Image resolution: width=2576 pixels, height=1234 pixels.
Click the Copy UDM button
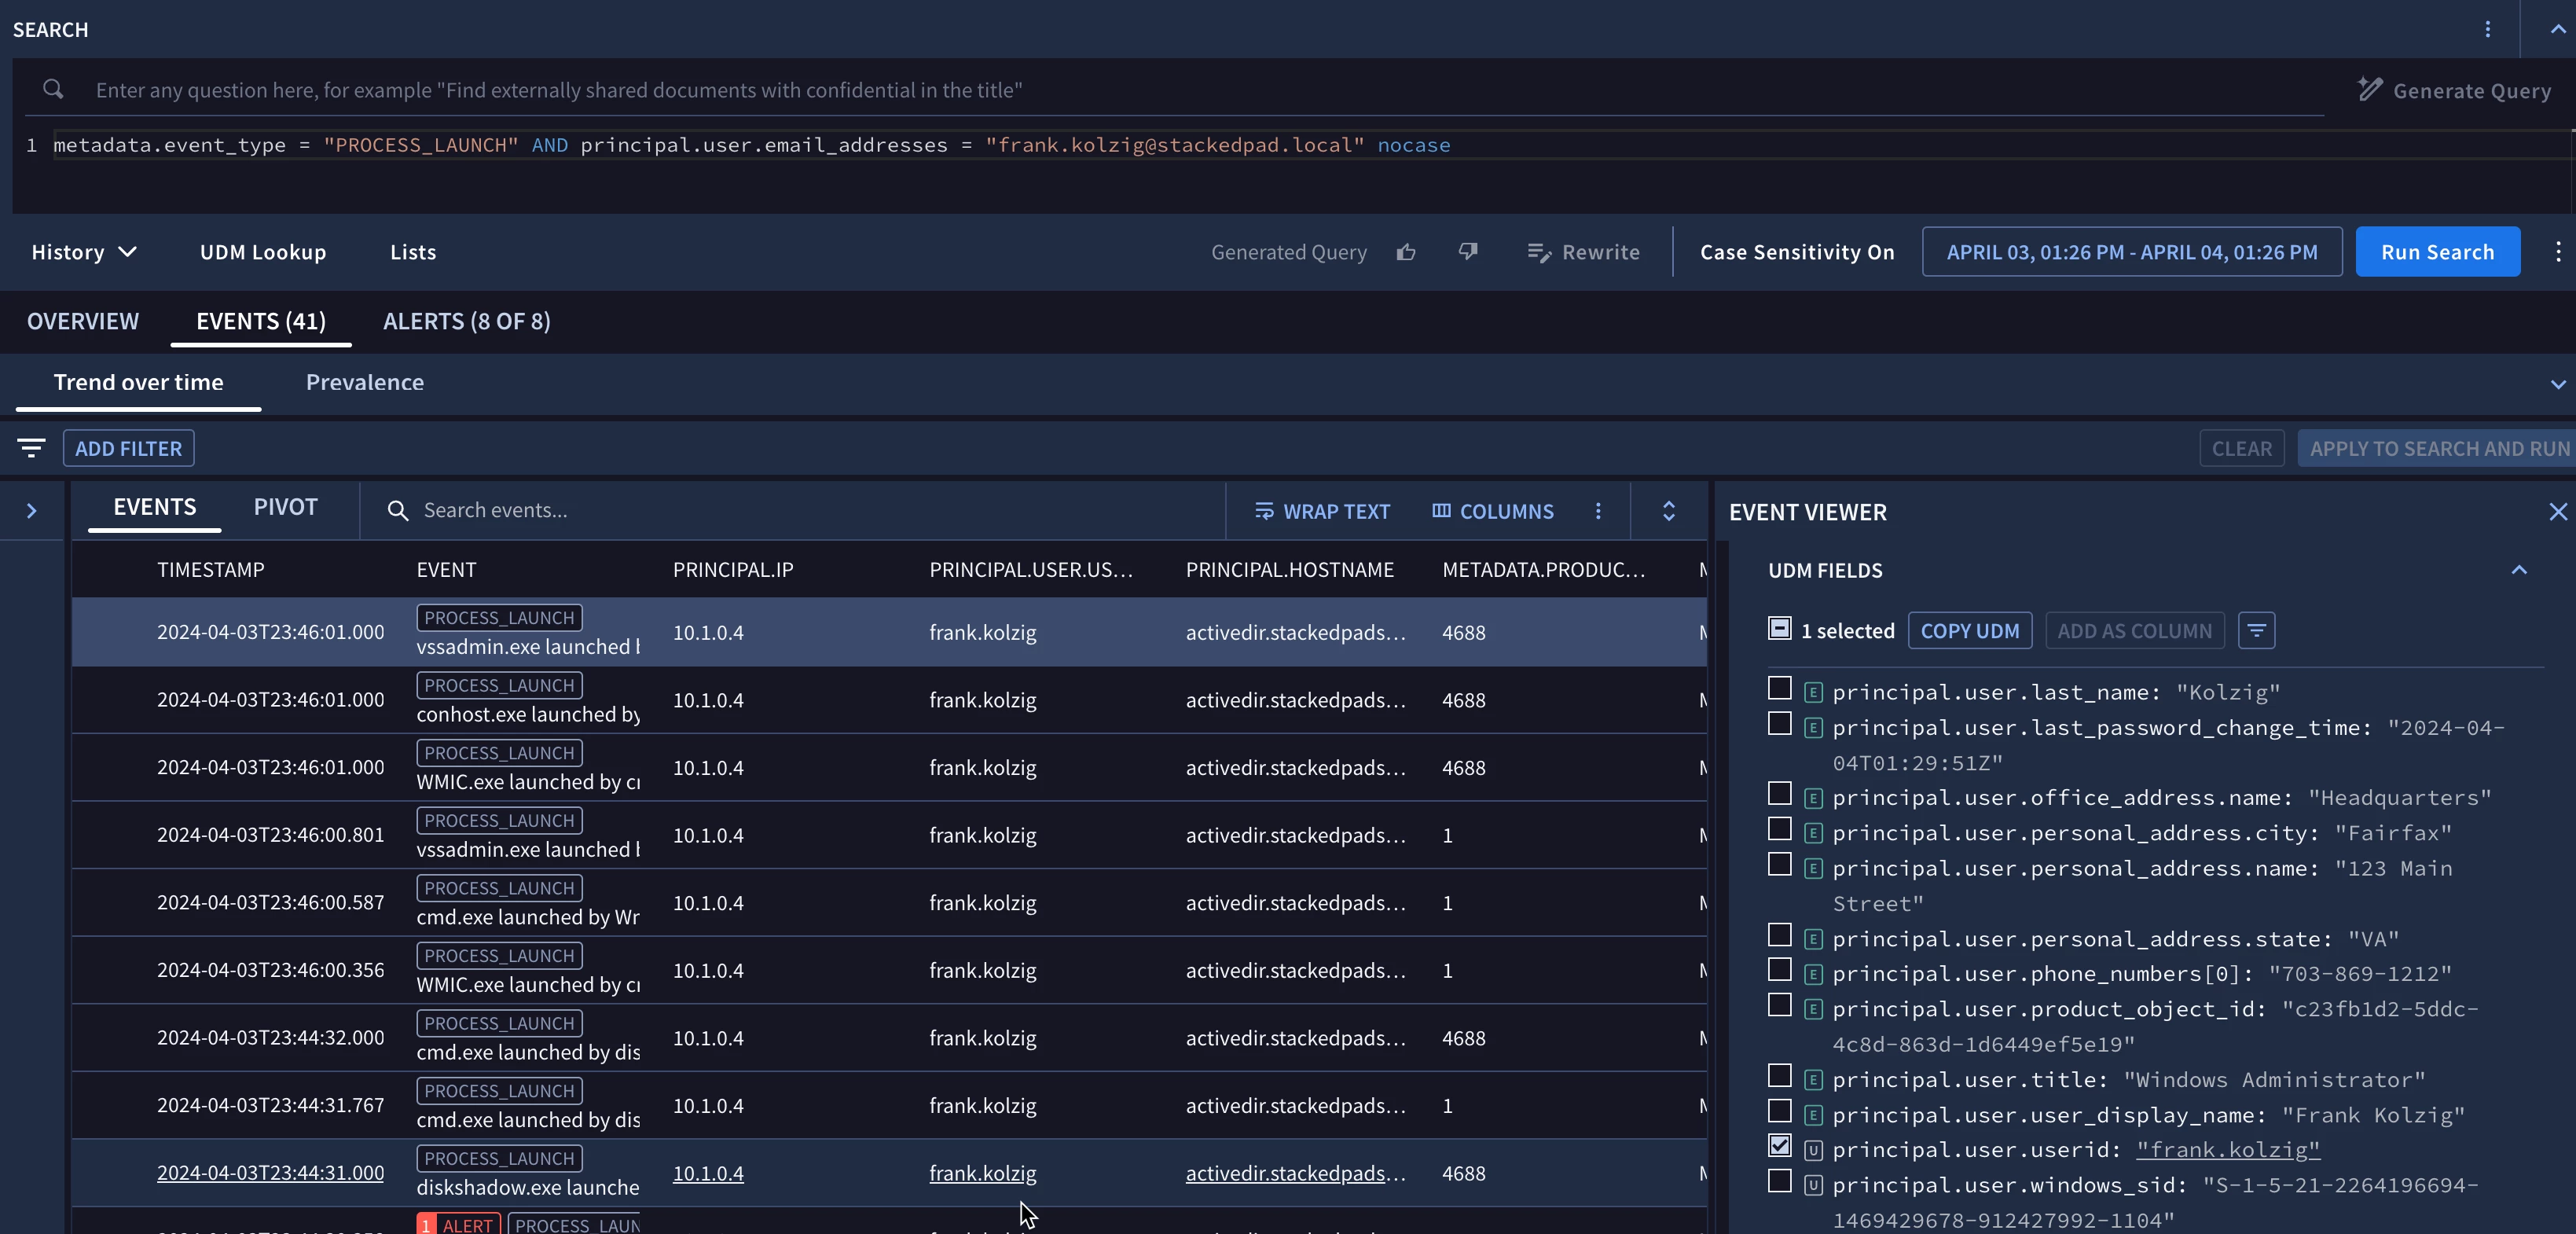[1969, 631]
